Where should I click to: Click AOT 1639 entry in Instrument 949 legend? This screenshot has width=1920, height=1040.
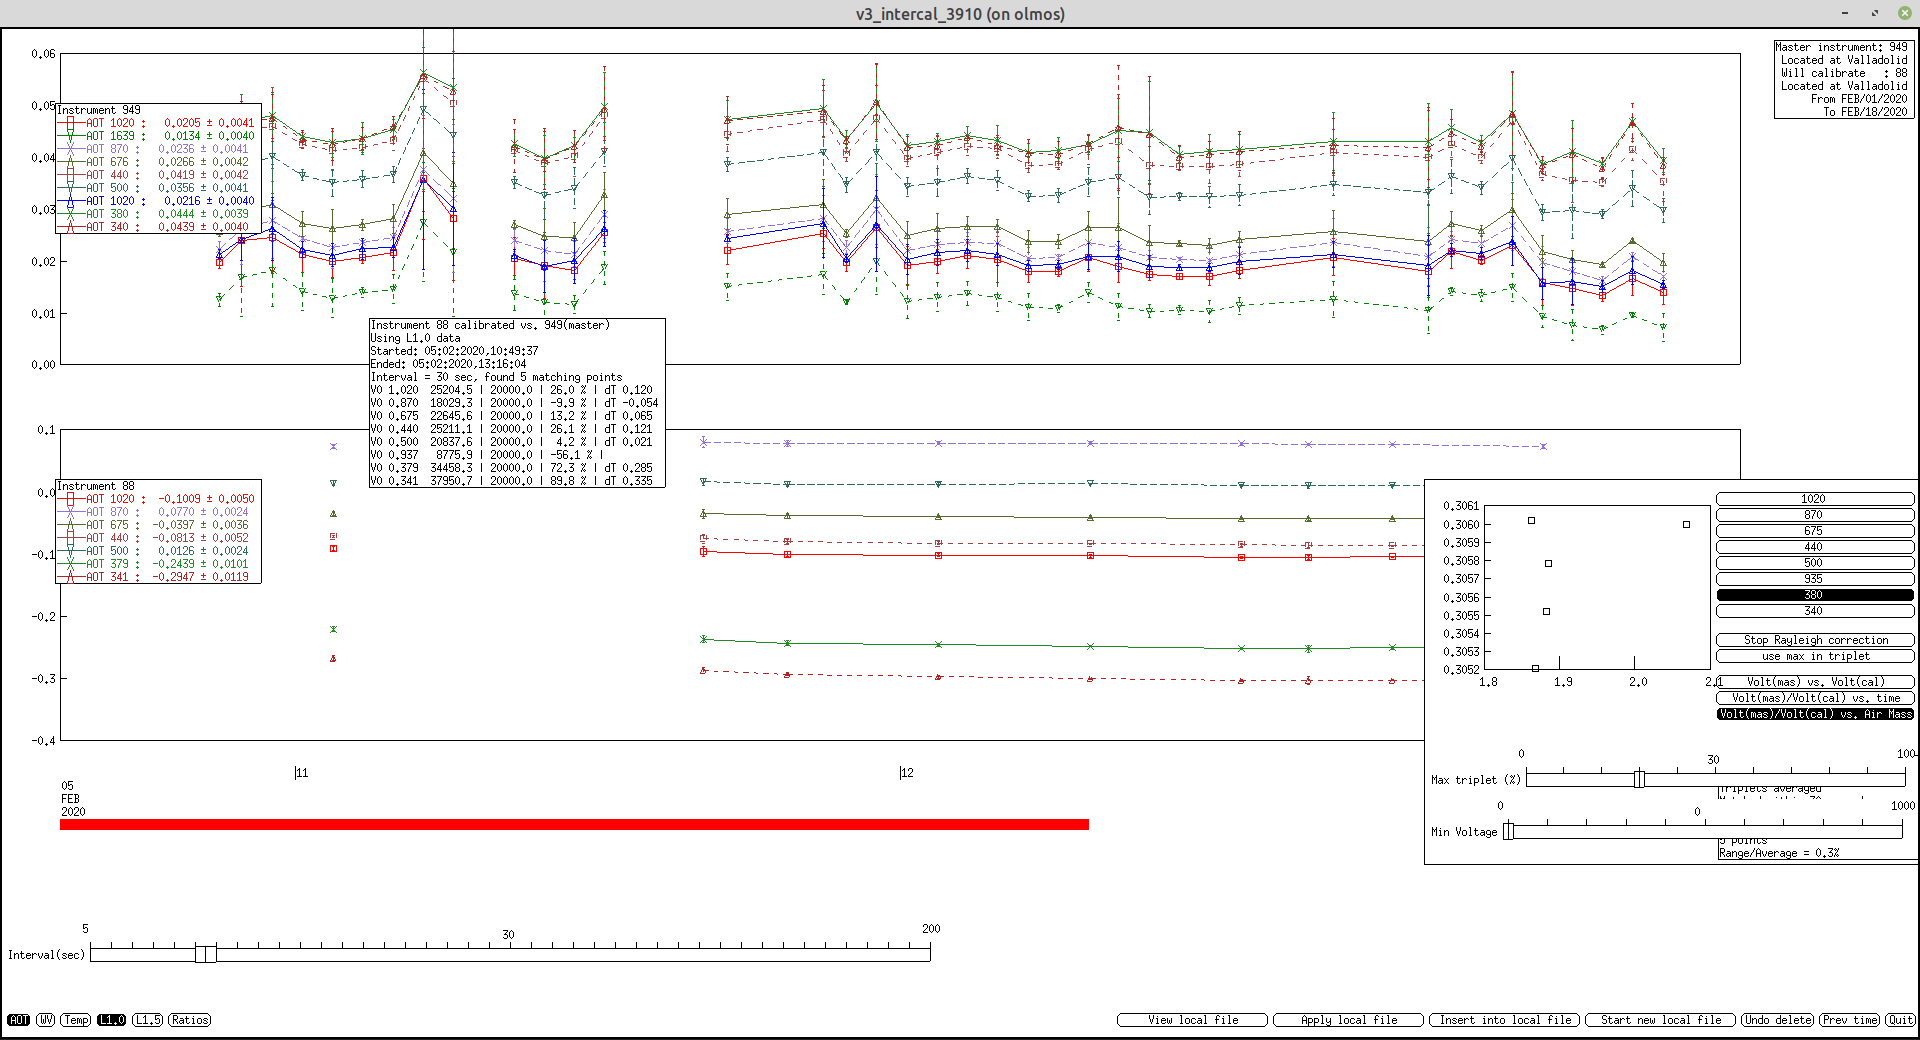tap(156, 136)
